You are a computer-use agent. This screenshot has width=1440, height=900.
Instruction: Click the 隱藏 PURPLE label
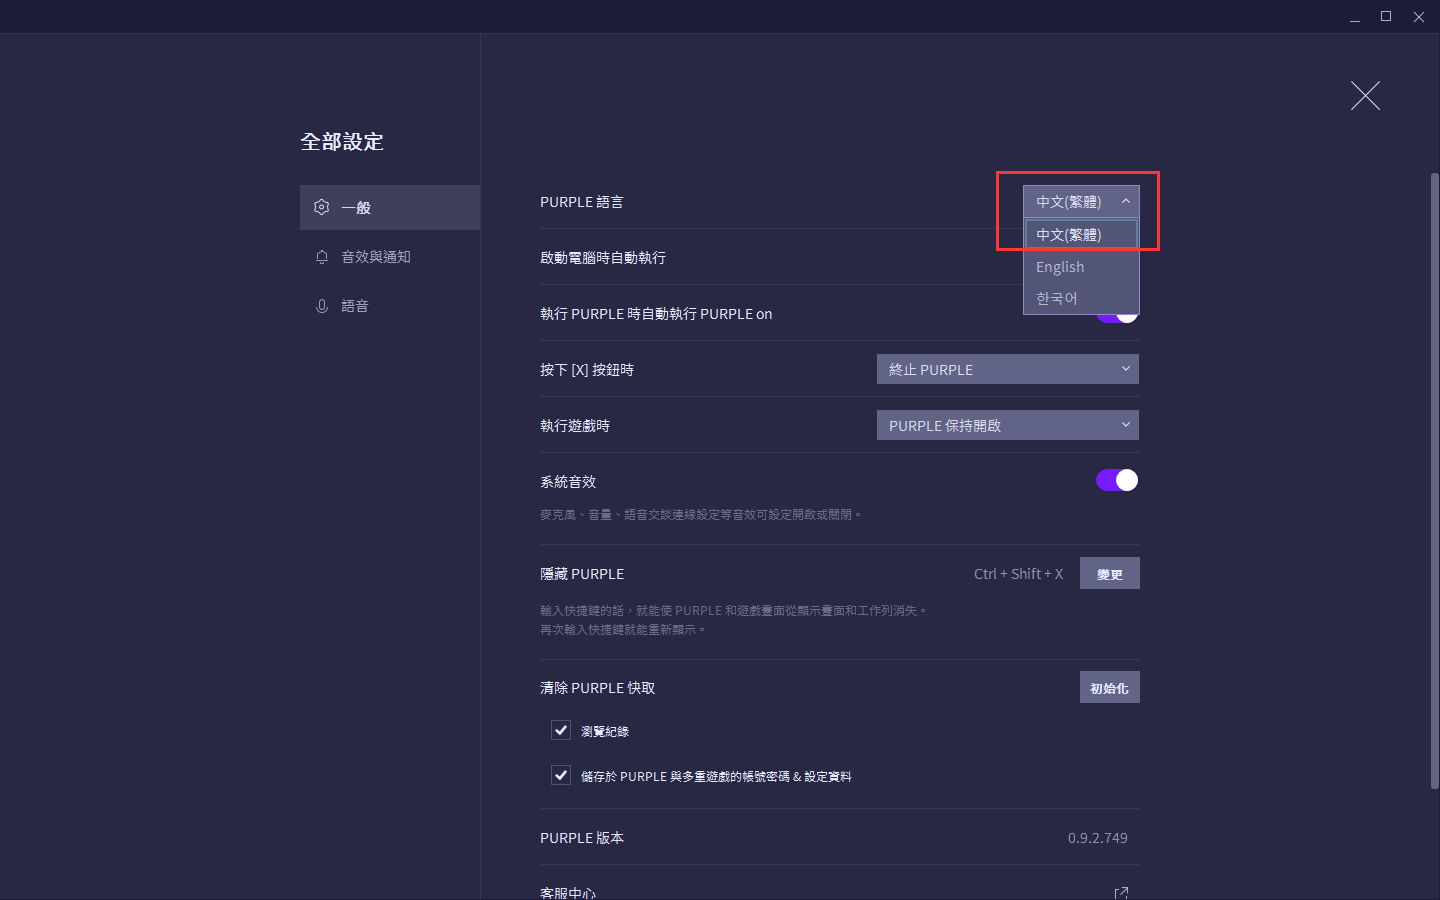[x=582, y=574]
